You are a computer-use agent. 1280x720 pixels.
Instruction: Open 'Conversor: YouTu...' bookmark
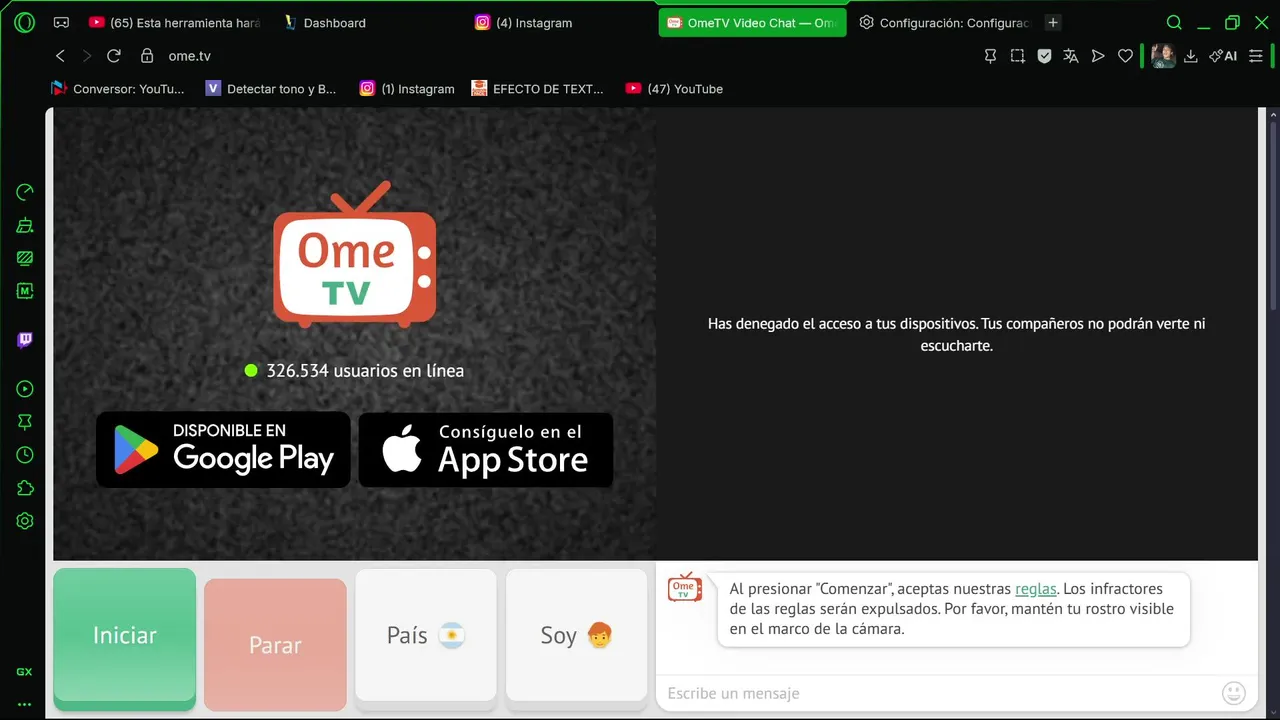point(118,89)
